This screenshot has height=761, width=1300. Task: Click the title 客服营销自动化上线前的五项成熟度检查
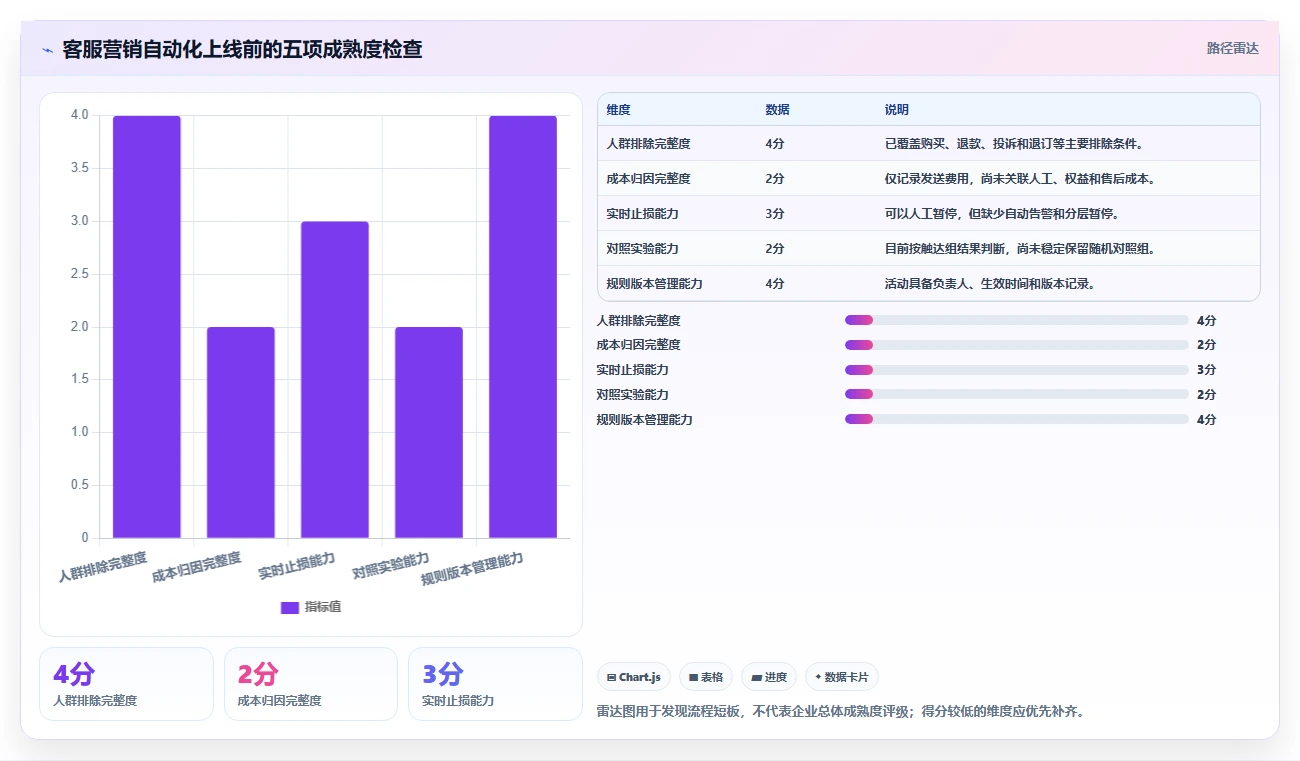242,49
